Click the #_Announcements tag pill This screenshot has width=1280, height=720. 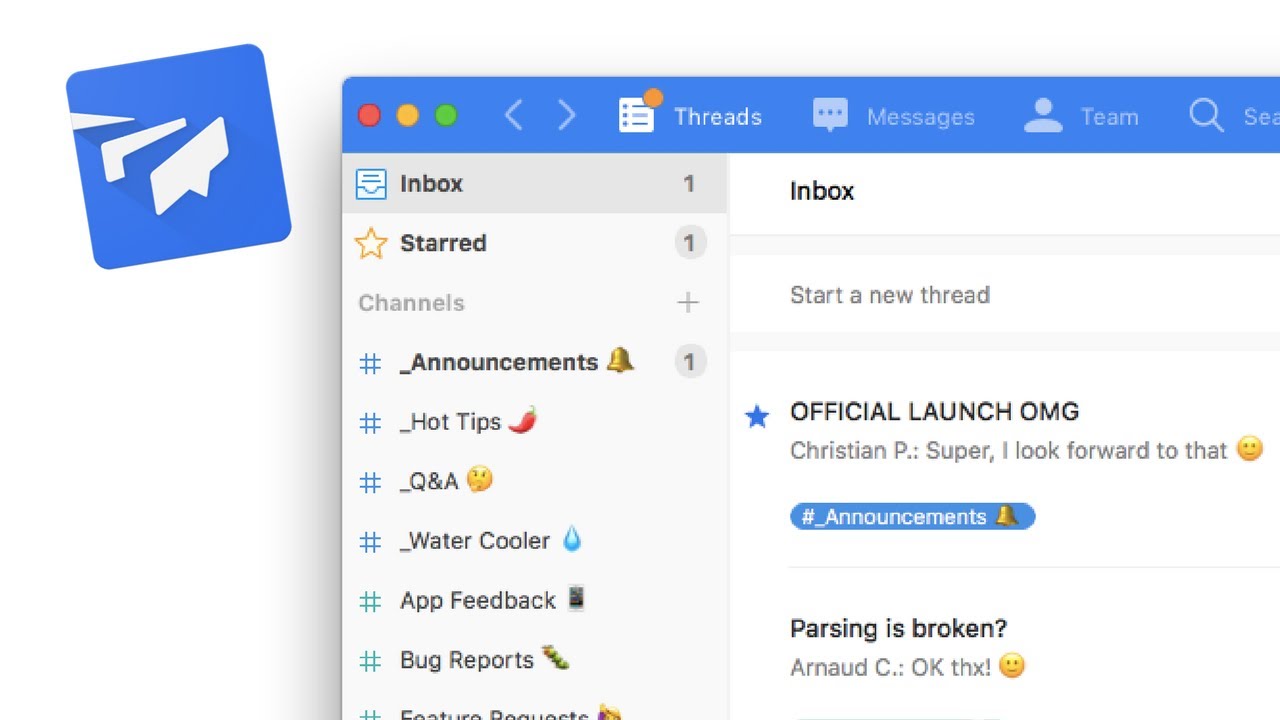[x=912, y=517]
